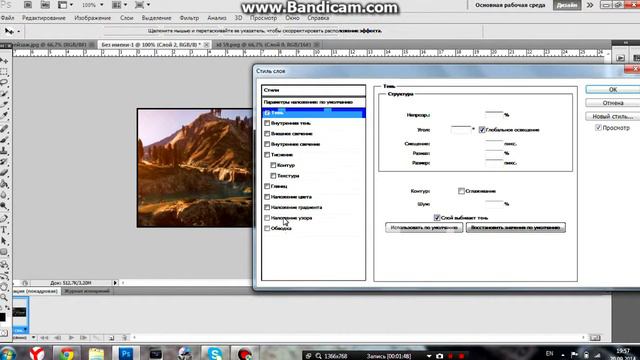
Task: Enable Наложение цвета checkbox
Action: coord(267,197)
